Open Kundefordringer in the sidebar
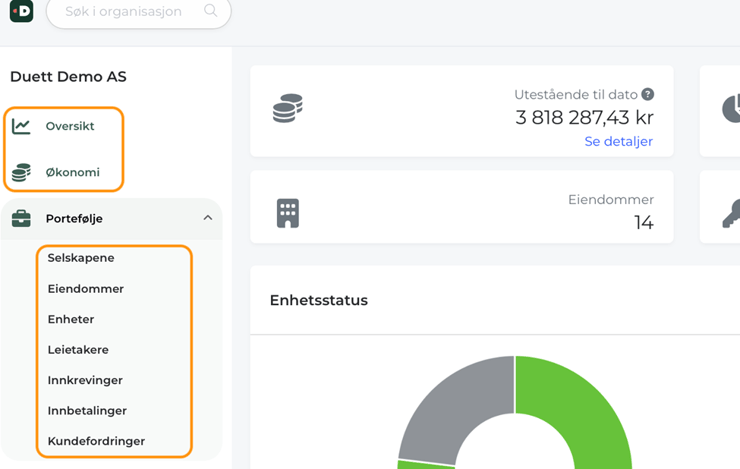 pyautogui.click(x=96, y=441)
